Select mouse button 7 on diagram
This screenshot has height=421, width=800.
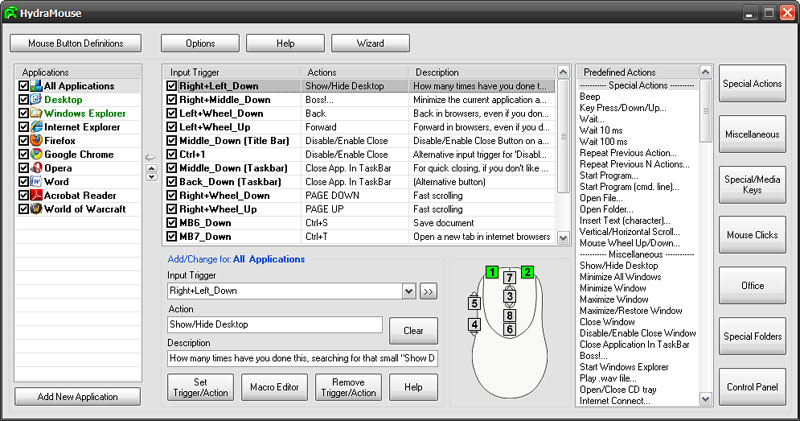coord(509,278)
